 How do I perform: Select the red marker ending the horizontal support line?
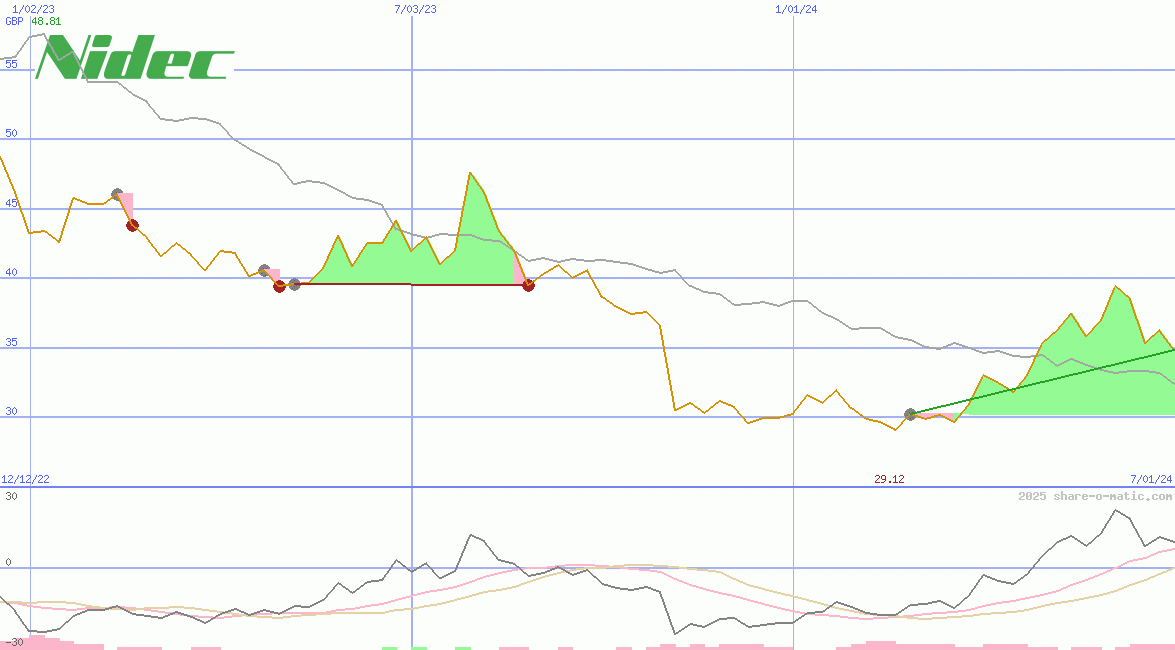[529, 285]
